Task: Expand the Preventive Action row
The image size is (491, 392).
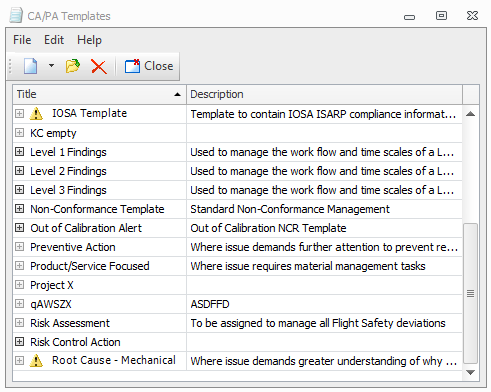Action: coord(20,247)
